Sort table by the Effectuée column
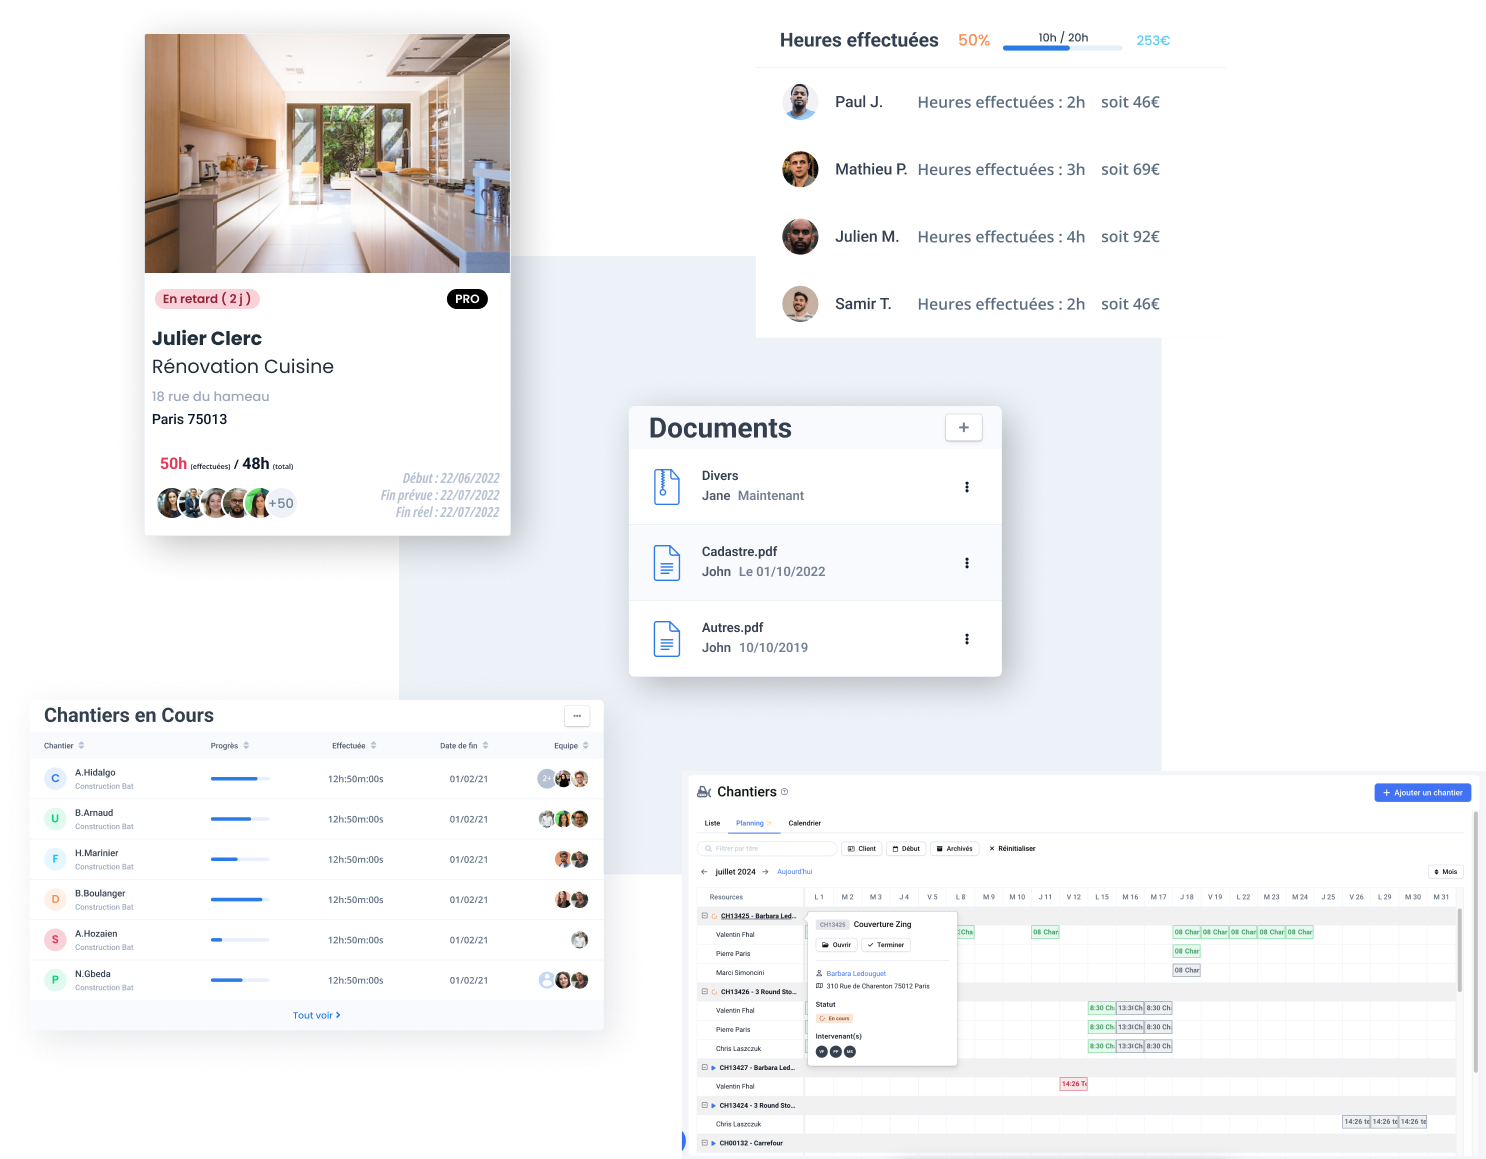Screen dimensions: 1486x1159 [354, 745]
